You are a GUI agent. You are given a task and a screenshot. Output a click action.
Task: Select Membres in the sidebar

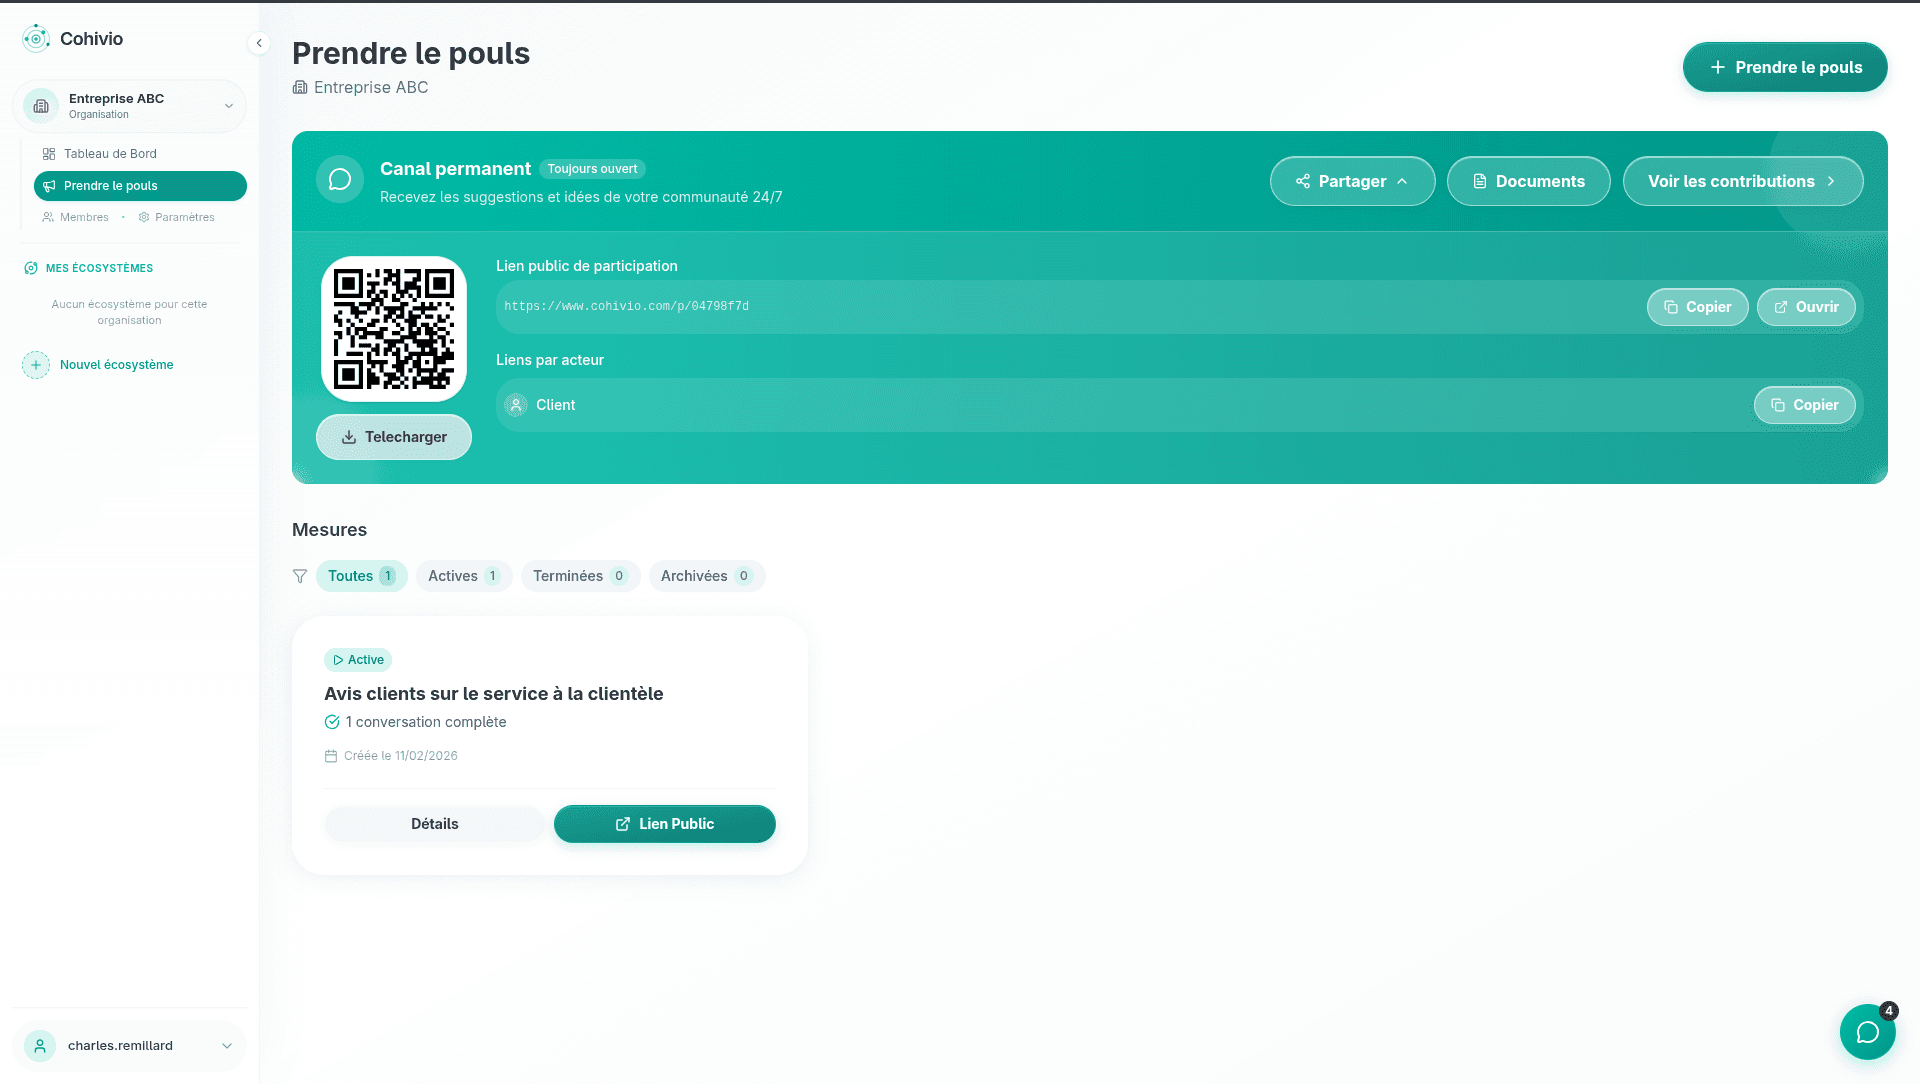[x=84, y=217]
